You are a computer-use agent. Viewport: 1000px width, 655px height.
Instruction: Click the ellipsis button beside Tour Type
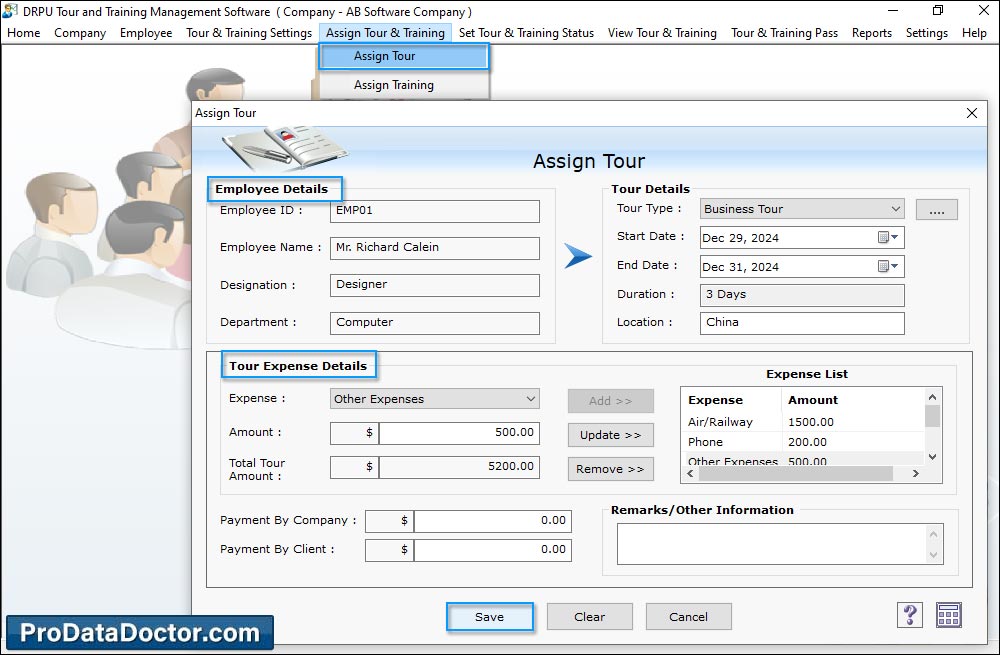936,209
